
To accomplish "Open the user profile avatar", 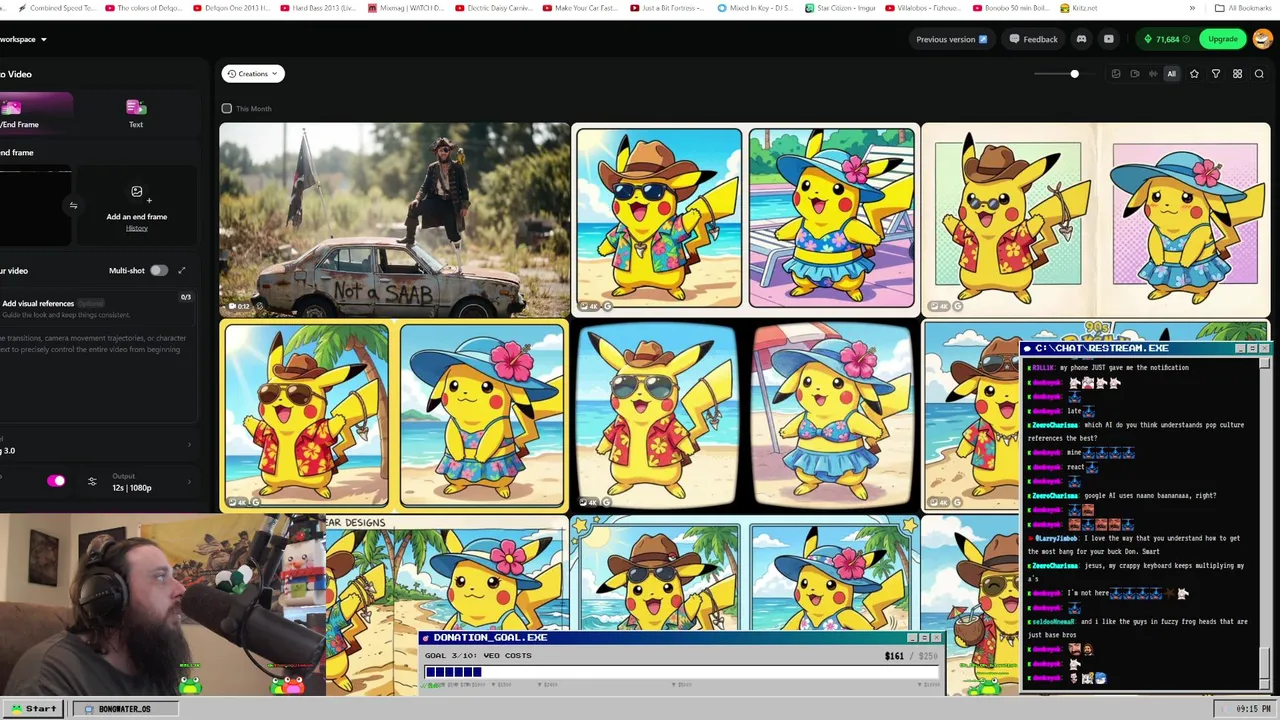I will pyautogui.click(x=1261, y=39).
